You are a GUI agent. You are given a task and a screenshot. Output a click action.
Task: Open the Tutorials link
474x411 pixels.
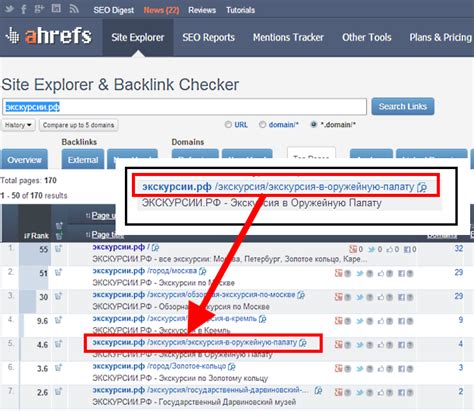coord(240,10)
